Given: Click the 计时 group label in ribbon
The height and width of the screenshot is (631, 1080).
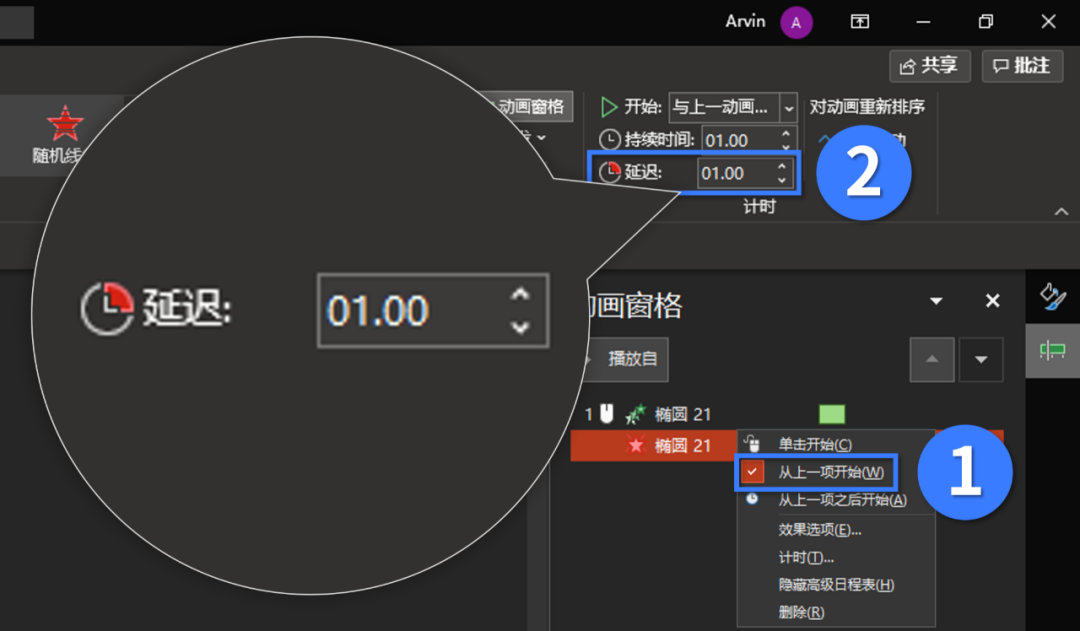Looking at the screenshot, I should click(x=760, y=207).
